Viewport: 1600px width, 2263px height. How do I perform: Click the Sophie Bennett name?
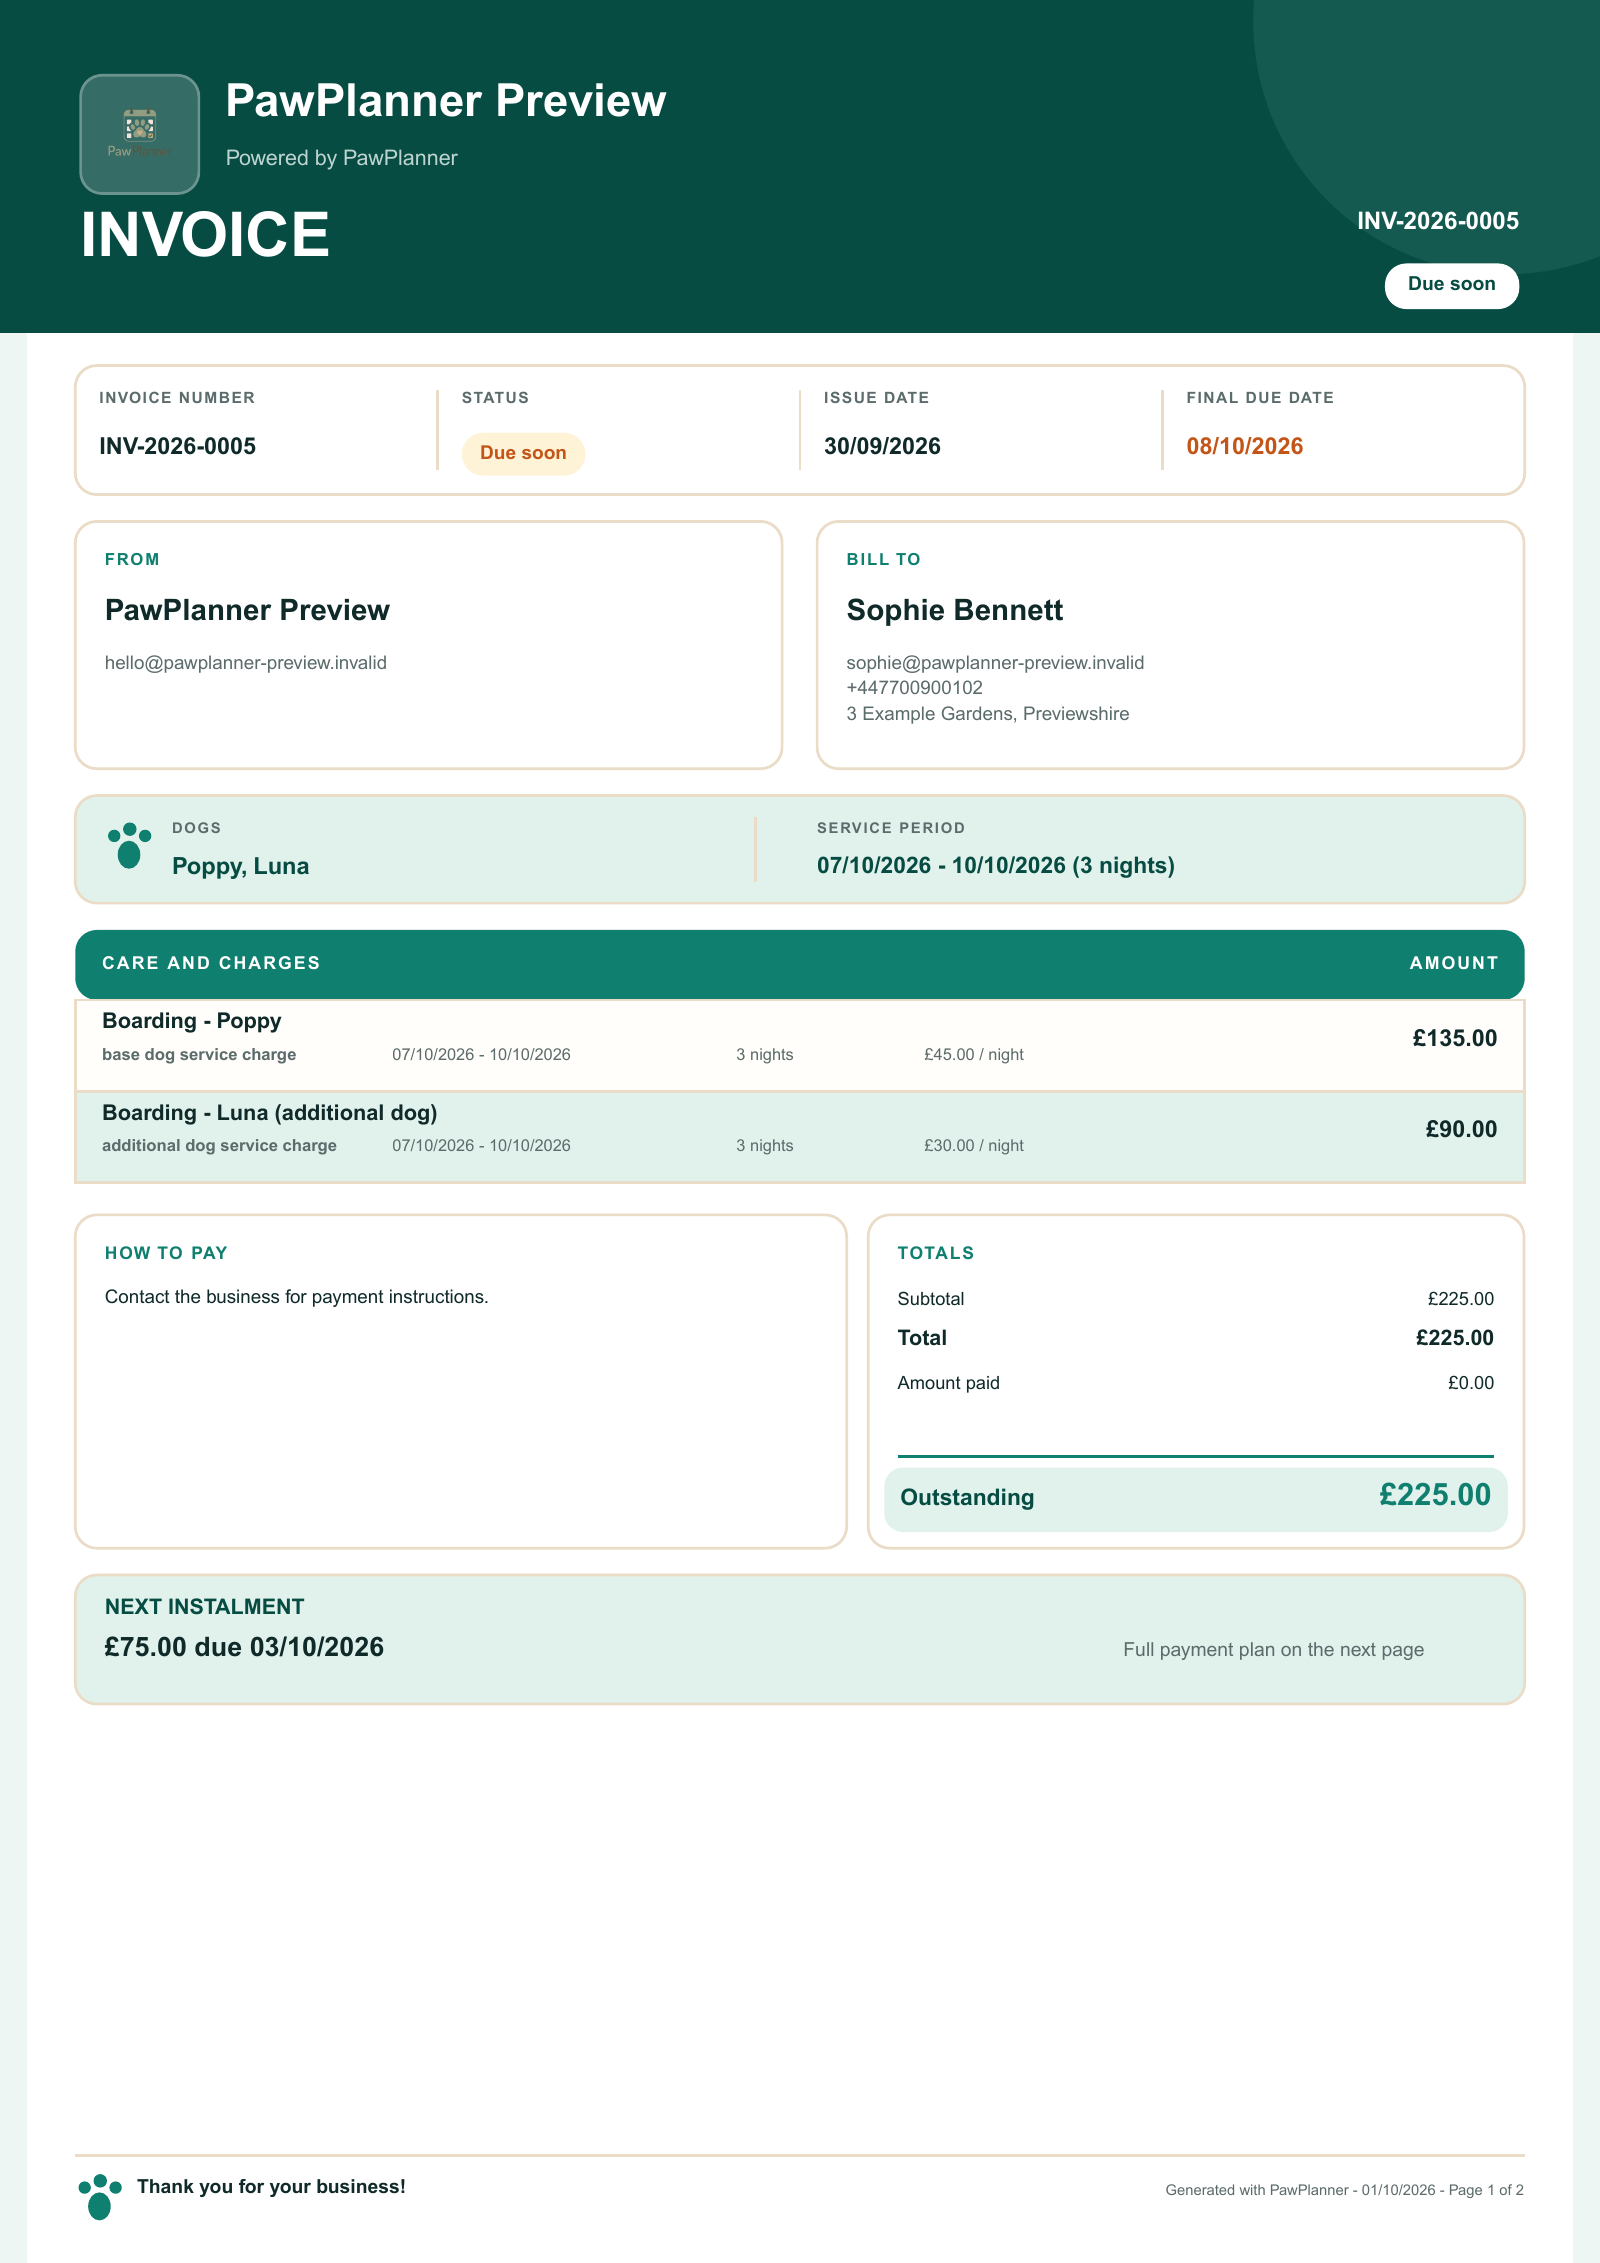[954, 610]
